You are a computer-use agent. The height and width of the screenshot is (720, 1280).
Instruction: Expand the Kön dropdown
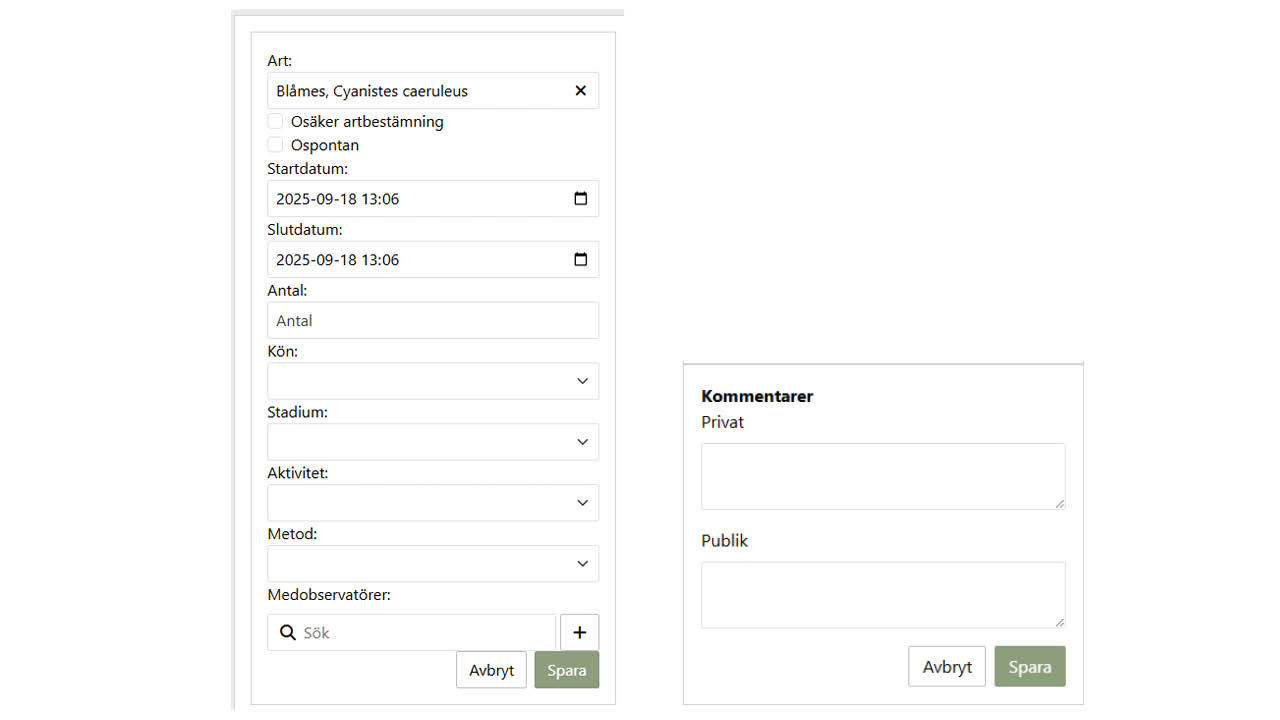click(433, 381)
